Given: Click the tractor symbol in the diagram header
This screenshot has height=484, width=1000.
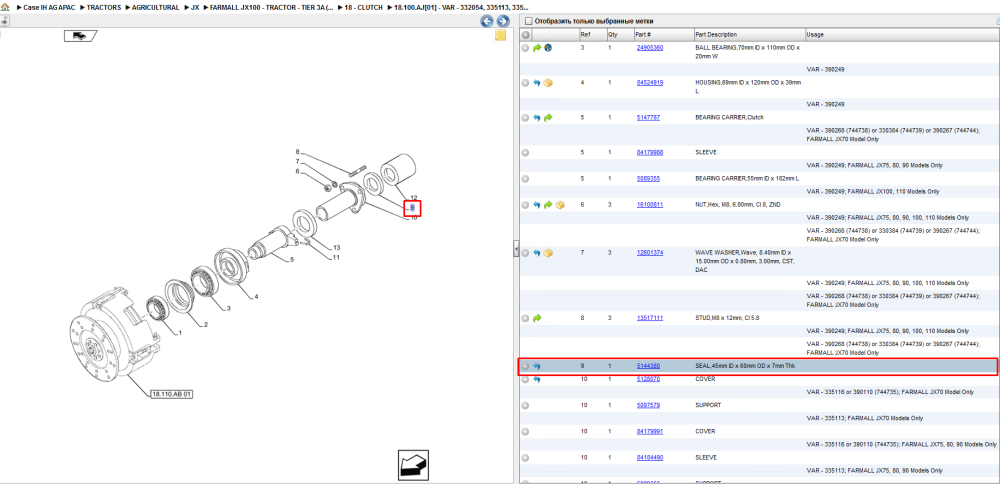Looking at the screenshot, I should (80, 36).
